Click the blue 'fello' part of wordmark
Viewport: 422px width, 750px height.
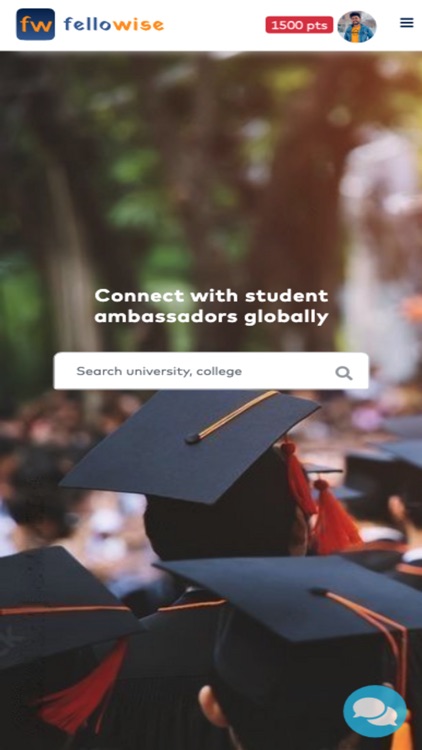click(89, 24)
